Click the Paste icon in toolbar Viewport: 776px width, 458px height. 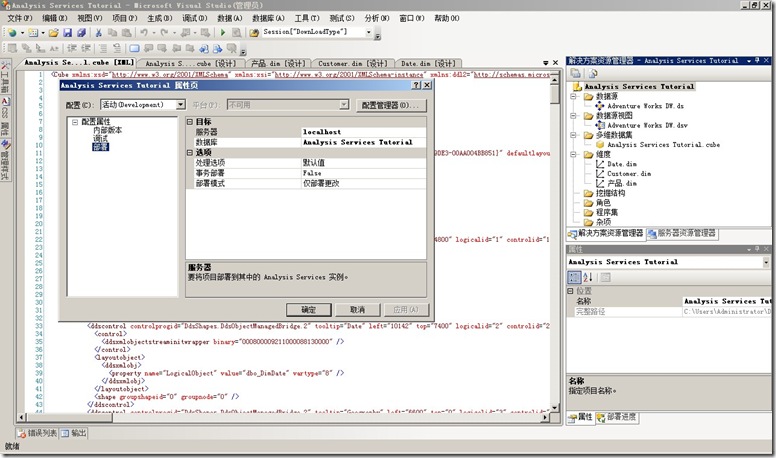[x=127, y=33]
